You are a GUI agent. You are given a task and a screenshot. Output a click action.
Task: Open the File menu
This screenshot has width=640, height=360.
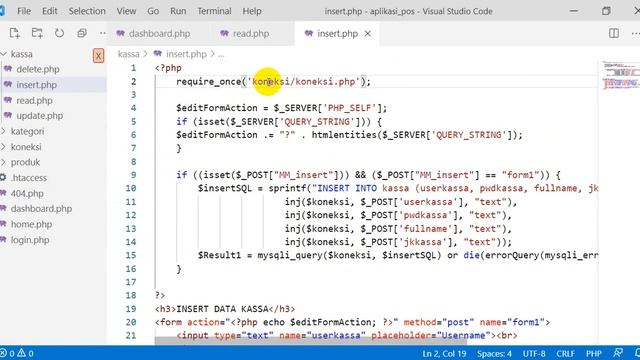(x=24, y=11)
